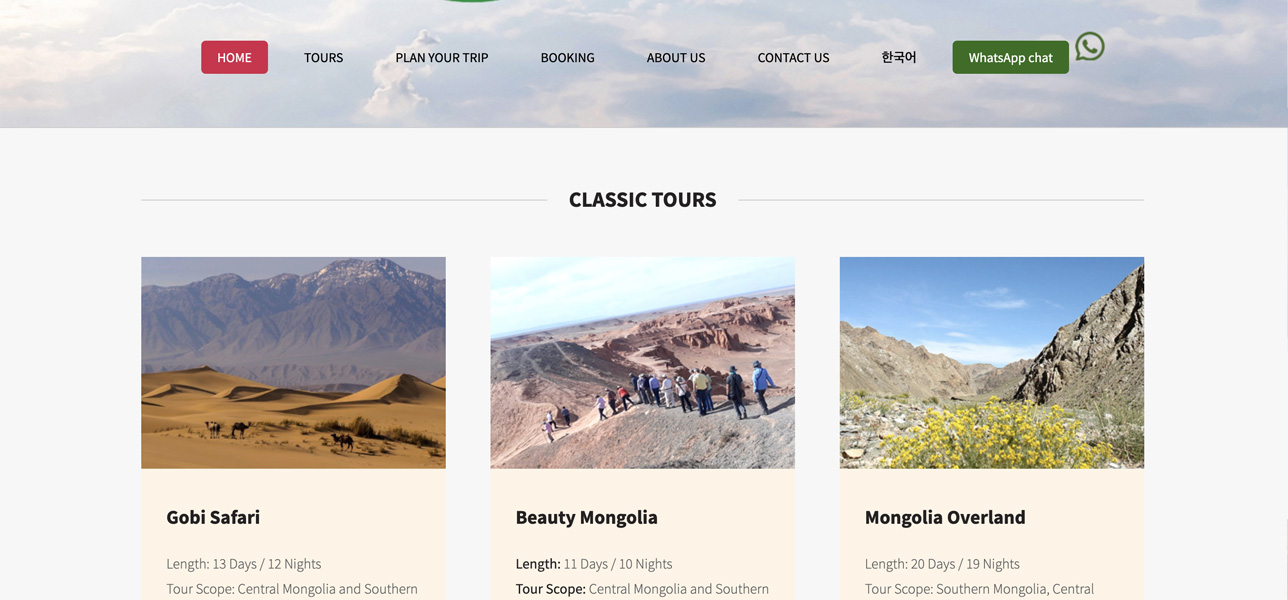Viewport: 1288px width, 600px height.
Task: Open the WhatsApp chat button
Action: pos(1010,57)
